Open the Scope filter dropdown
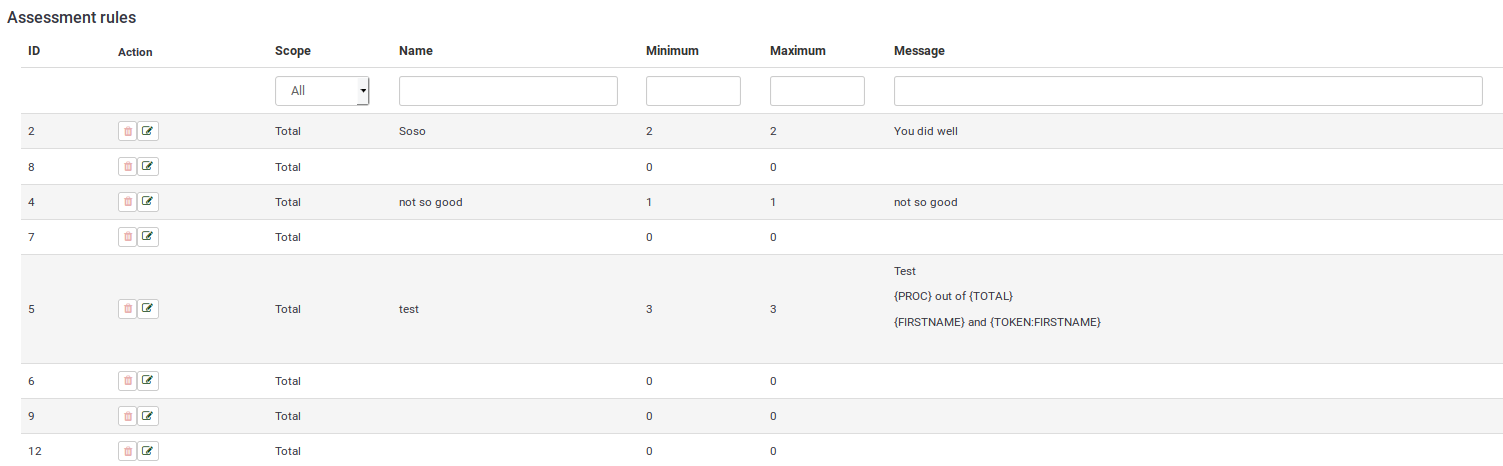The height and width of the screenshot is (466, 1503). tap(322, 91)
